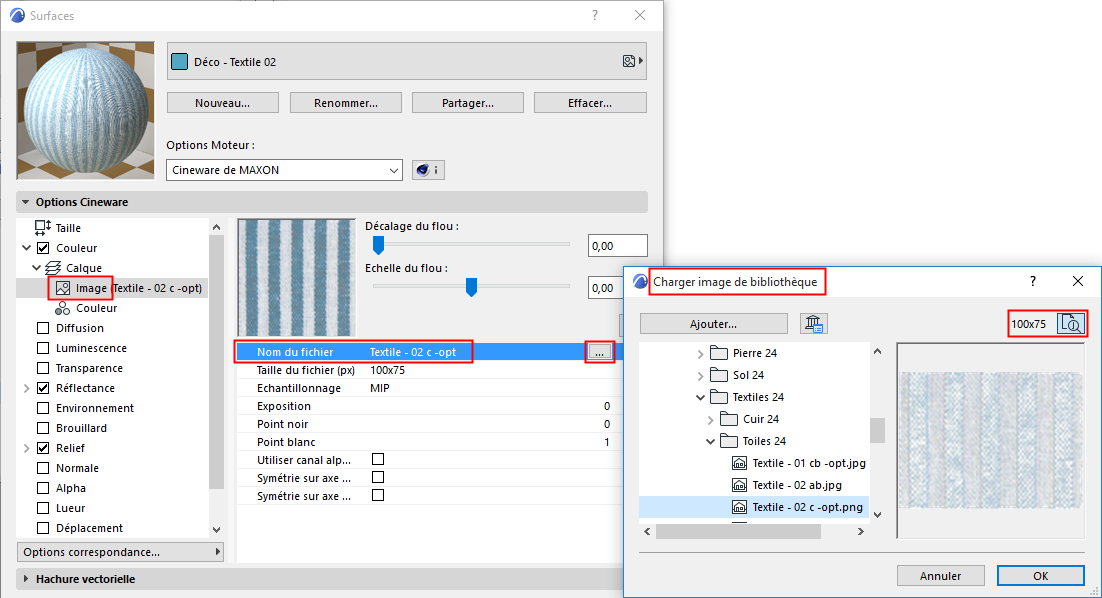Select the Calque layer icon
This screenshot has height=598, width=1102.
[53, 268]
